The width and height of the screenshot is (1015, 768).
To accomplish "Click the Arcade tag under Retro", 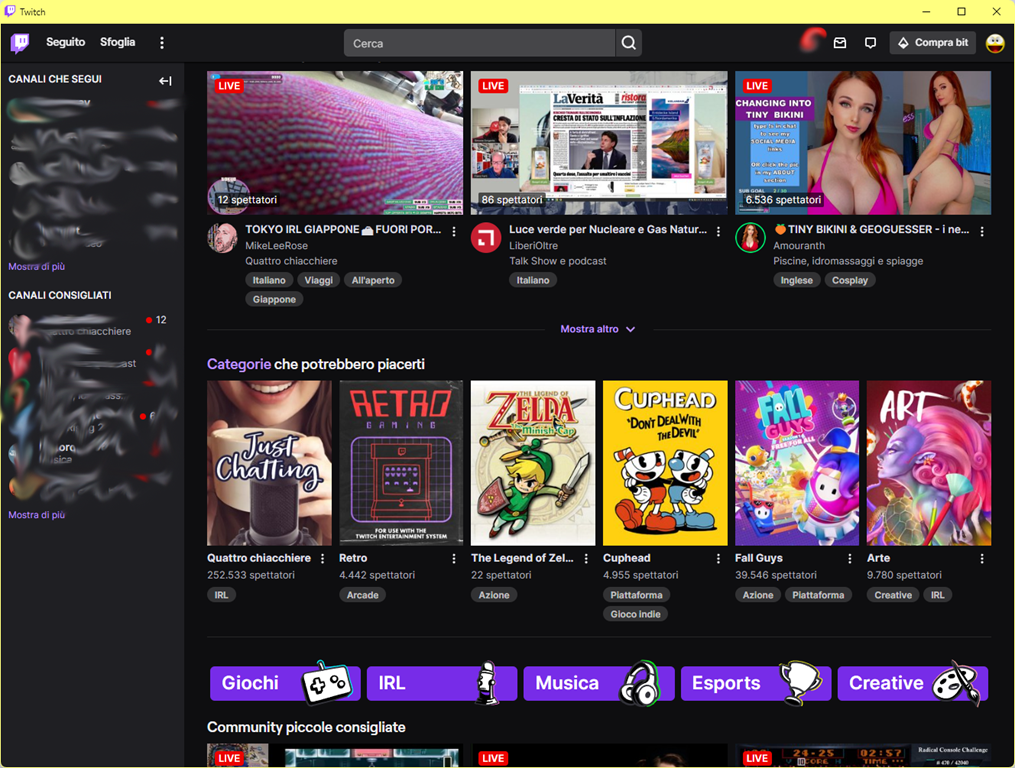I will click(362, 595).
